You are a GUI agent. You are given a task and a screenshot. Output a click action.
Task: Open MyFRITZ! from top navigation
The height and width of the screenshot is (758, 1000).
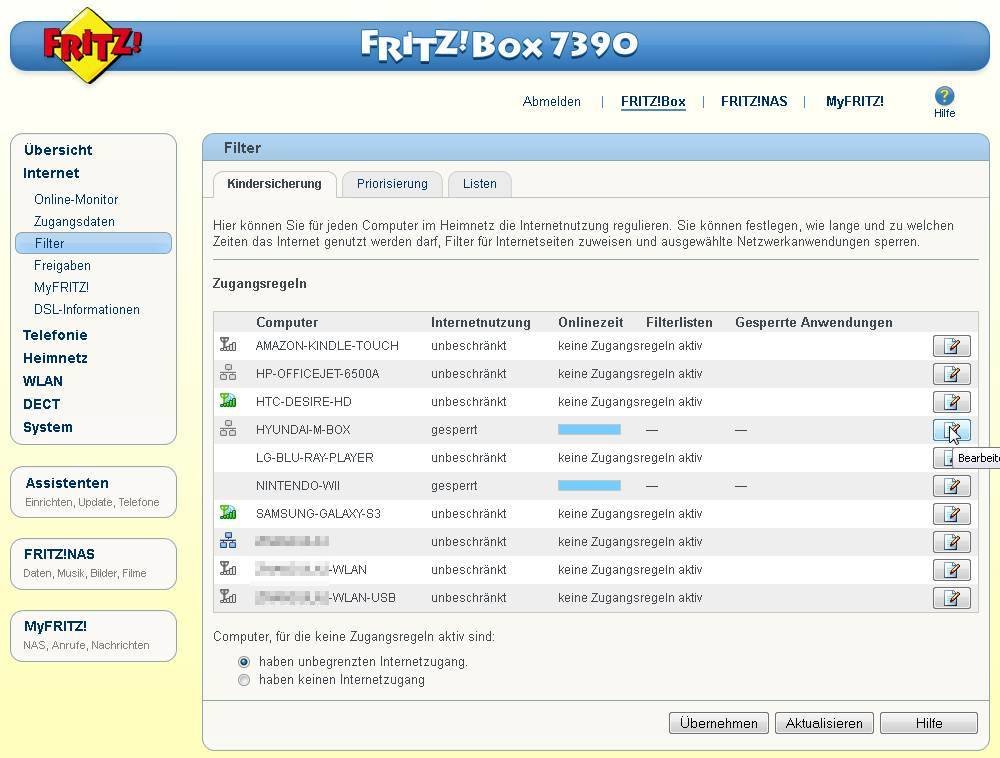point(855,101)
